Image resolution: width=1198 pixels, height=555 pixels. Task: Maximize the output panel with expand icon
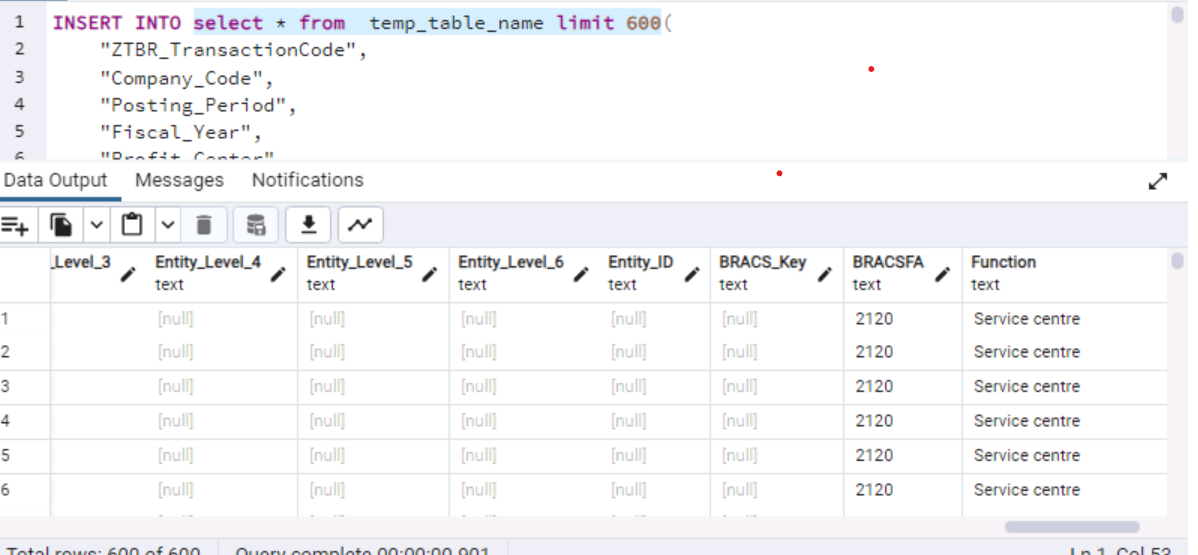coord(1158,181)
